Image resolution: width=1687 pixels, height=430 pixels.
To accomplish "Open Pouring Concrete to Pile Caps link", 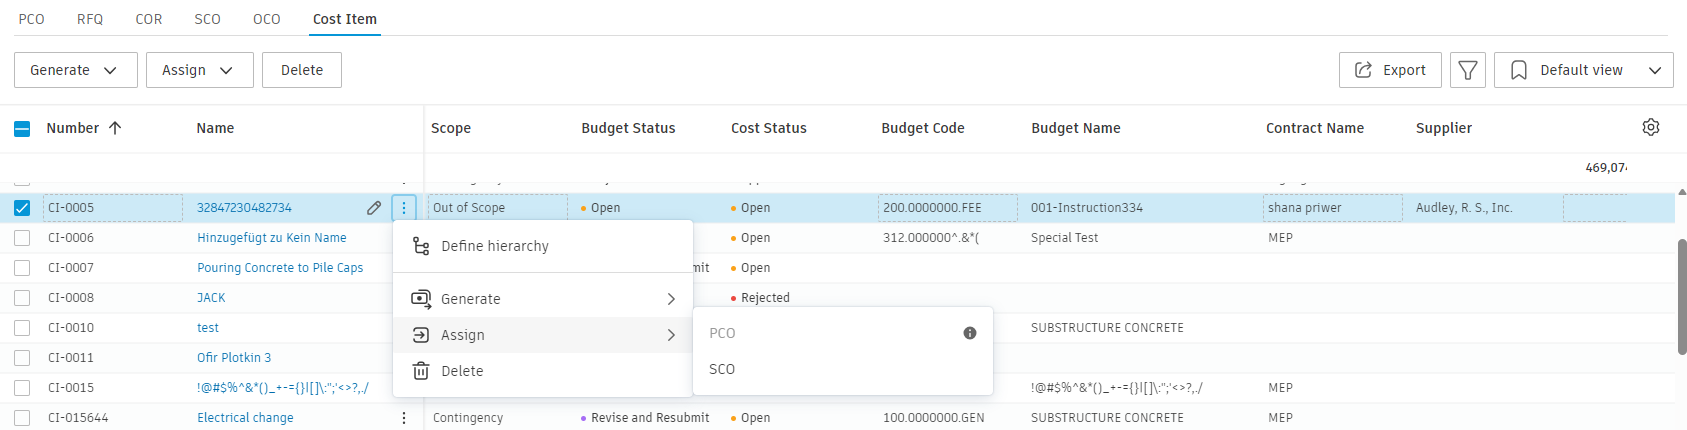I will [x=280, y=268].
